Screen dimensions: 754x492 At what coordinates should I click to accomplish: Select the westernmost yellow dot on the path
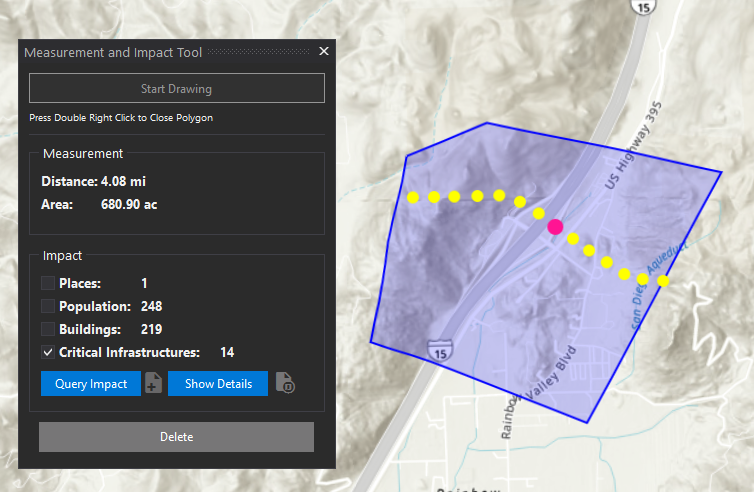[x=412, y=197]
